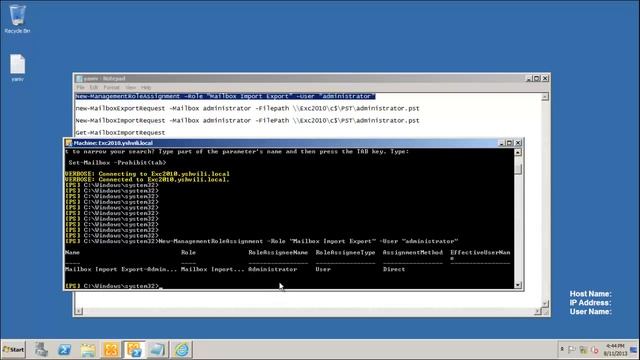The height and width of the screenshot is (360, 640).
Task: Show hidden system tray icons
Action: (562, 350)
